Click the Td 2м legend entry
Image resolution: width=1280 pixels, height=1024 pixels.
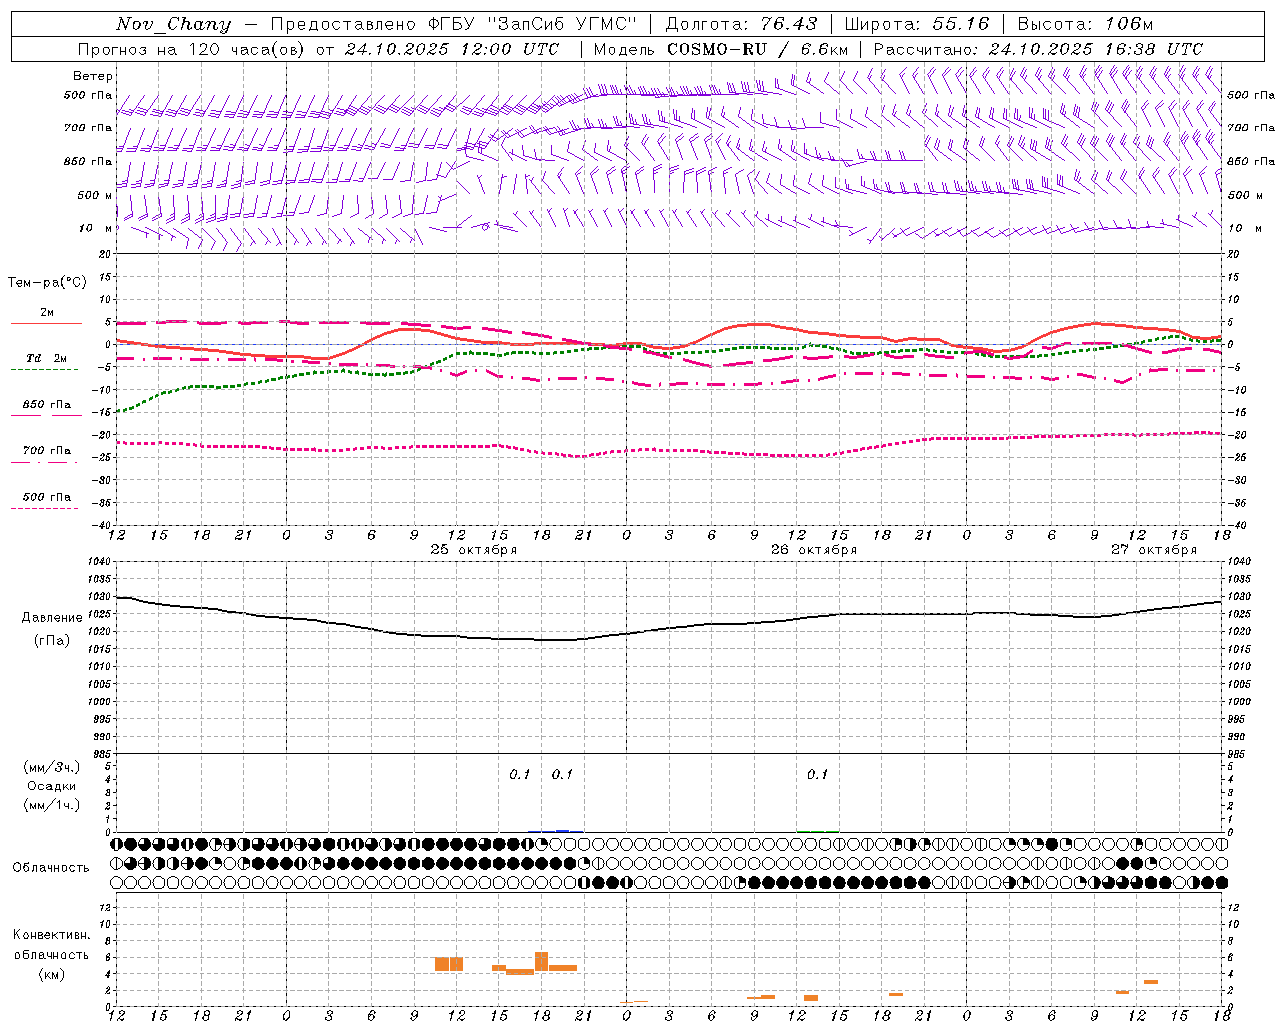[x=46, y=358]
